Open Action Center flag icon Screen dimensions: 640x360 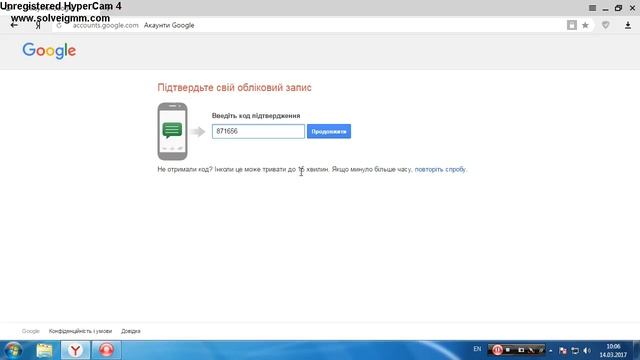pyautogui.click(x=563, y=351)
